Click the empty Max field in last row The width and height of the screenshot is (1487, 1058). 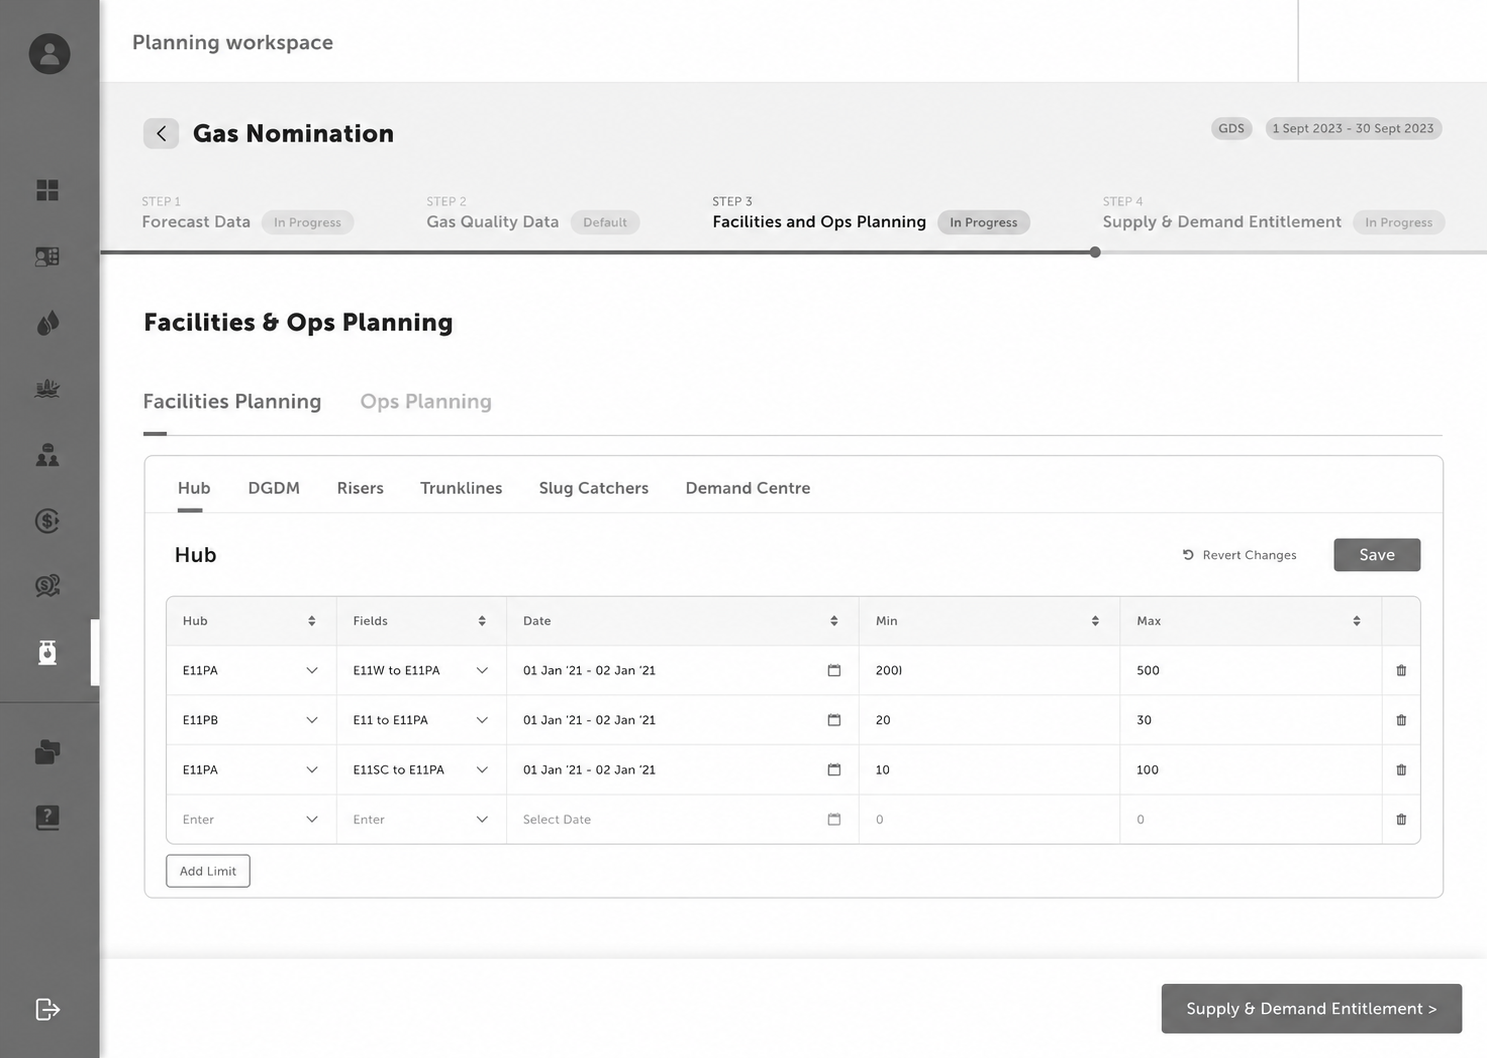pyautogui.click(x=1250, y=819)
